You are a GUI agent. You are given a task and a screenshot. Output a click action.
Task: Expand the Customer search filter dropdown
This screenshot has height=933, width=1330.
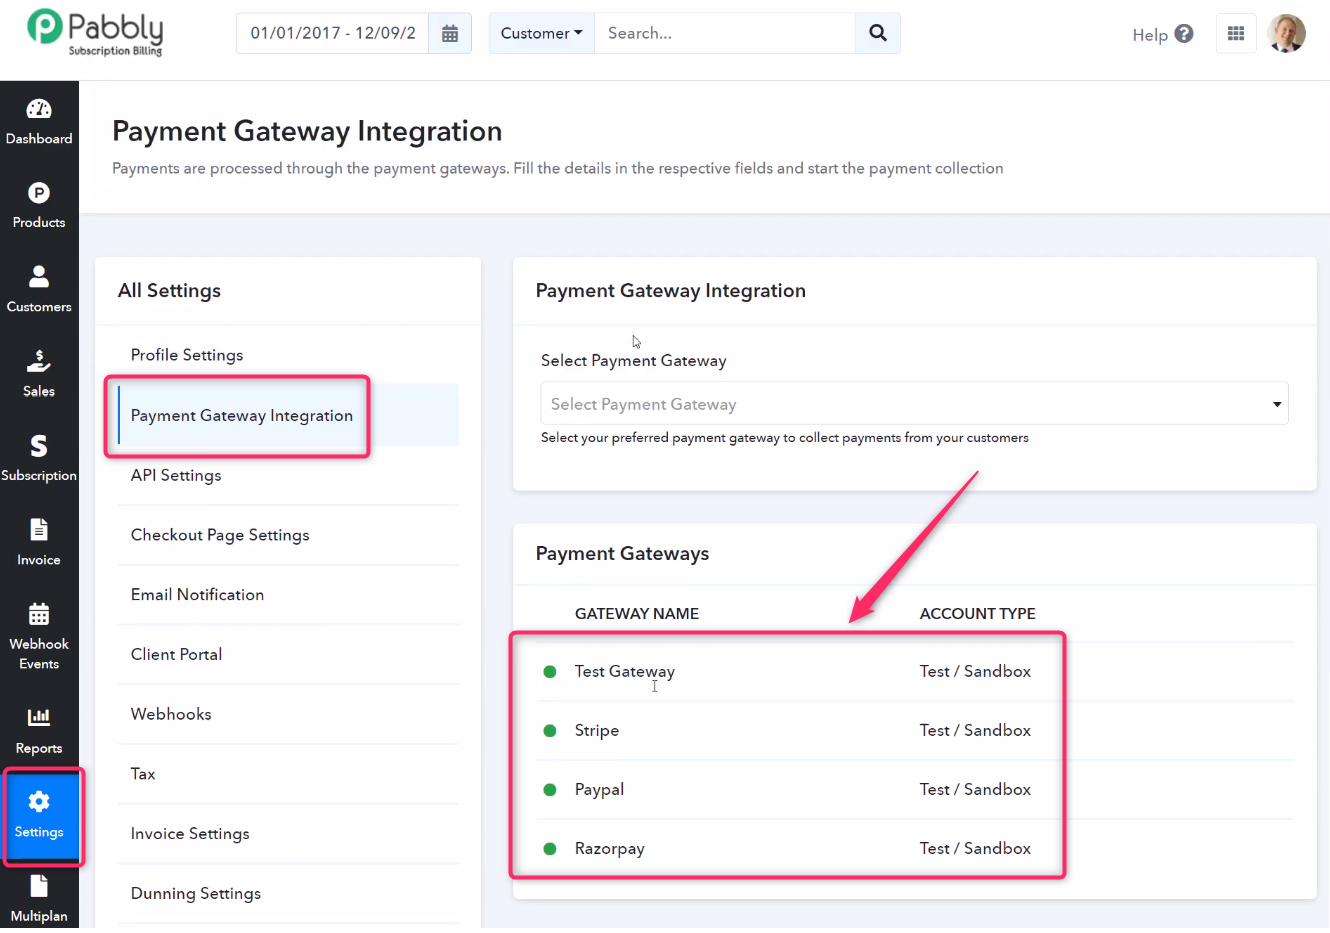tap(541, 34)
